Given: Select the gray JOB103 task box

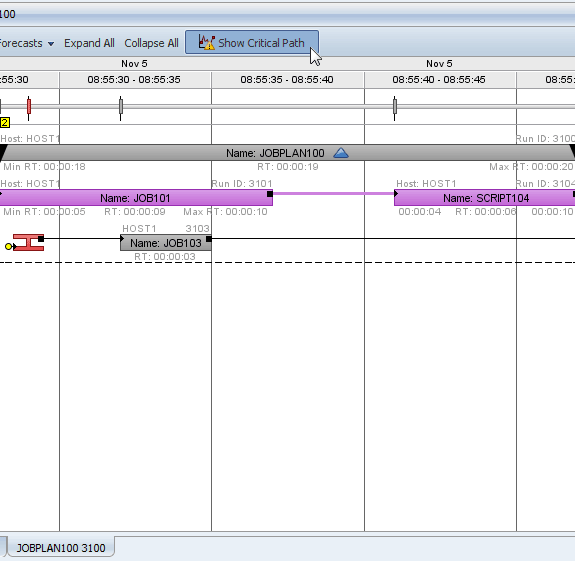Looking at the screenshot, I should point(166,243).
